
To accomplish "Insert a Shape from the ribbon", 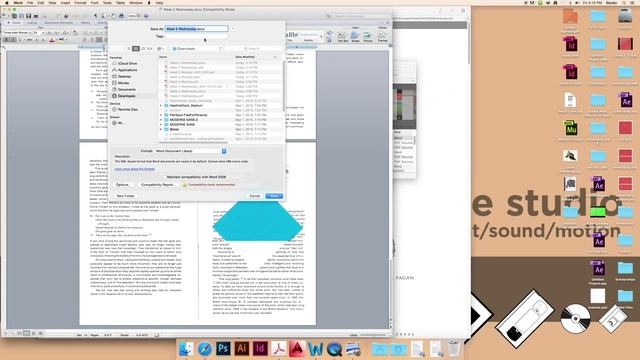I will click(356, 37).
